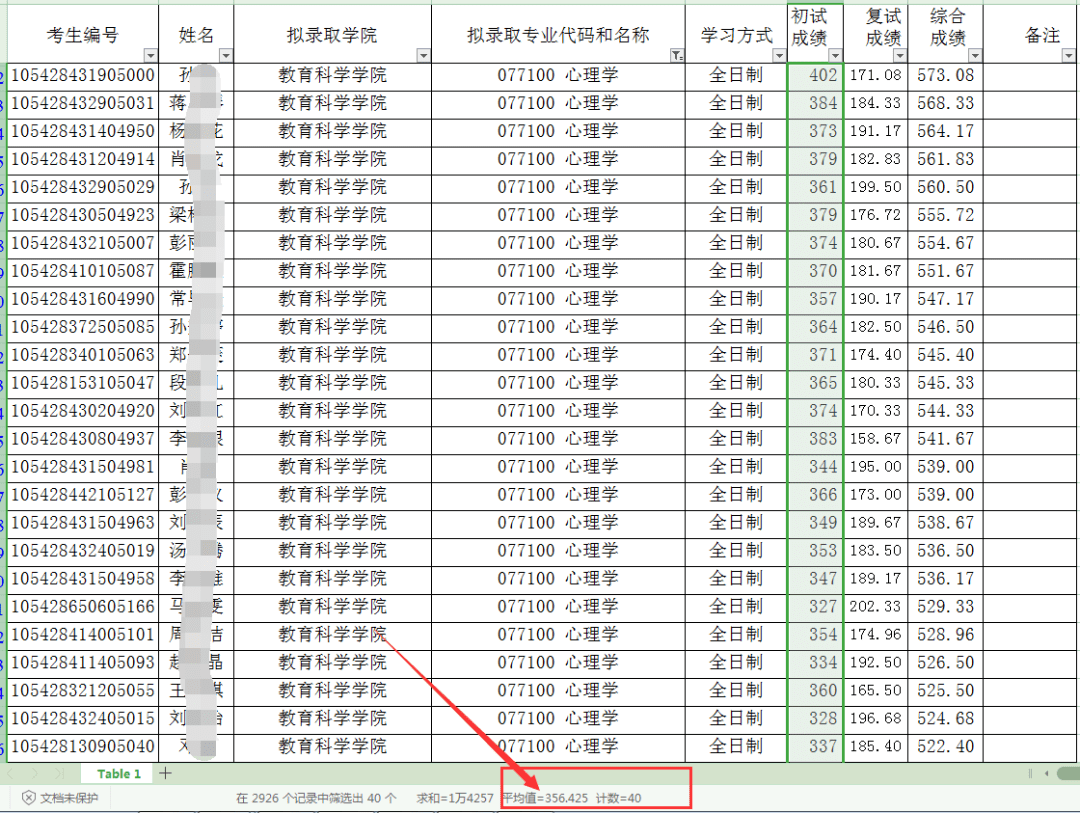Select cell with ID 105428410105087
This screenshot has height=813, width=1080.
click(x=83, y=271)
